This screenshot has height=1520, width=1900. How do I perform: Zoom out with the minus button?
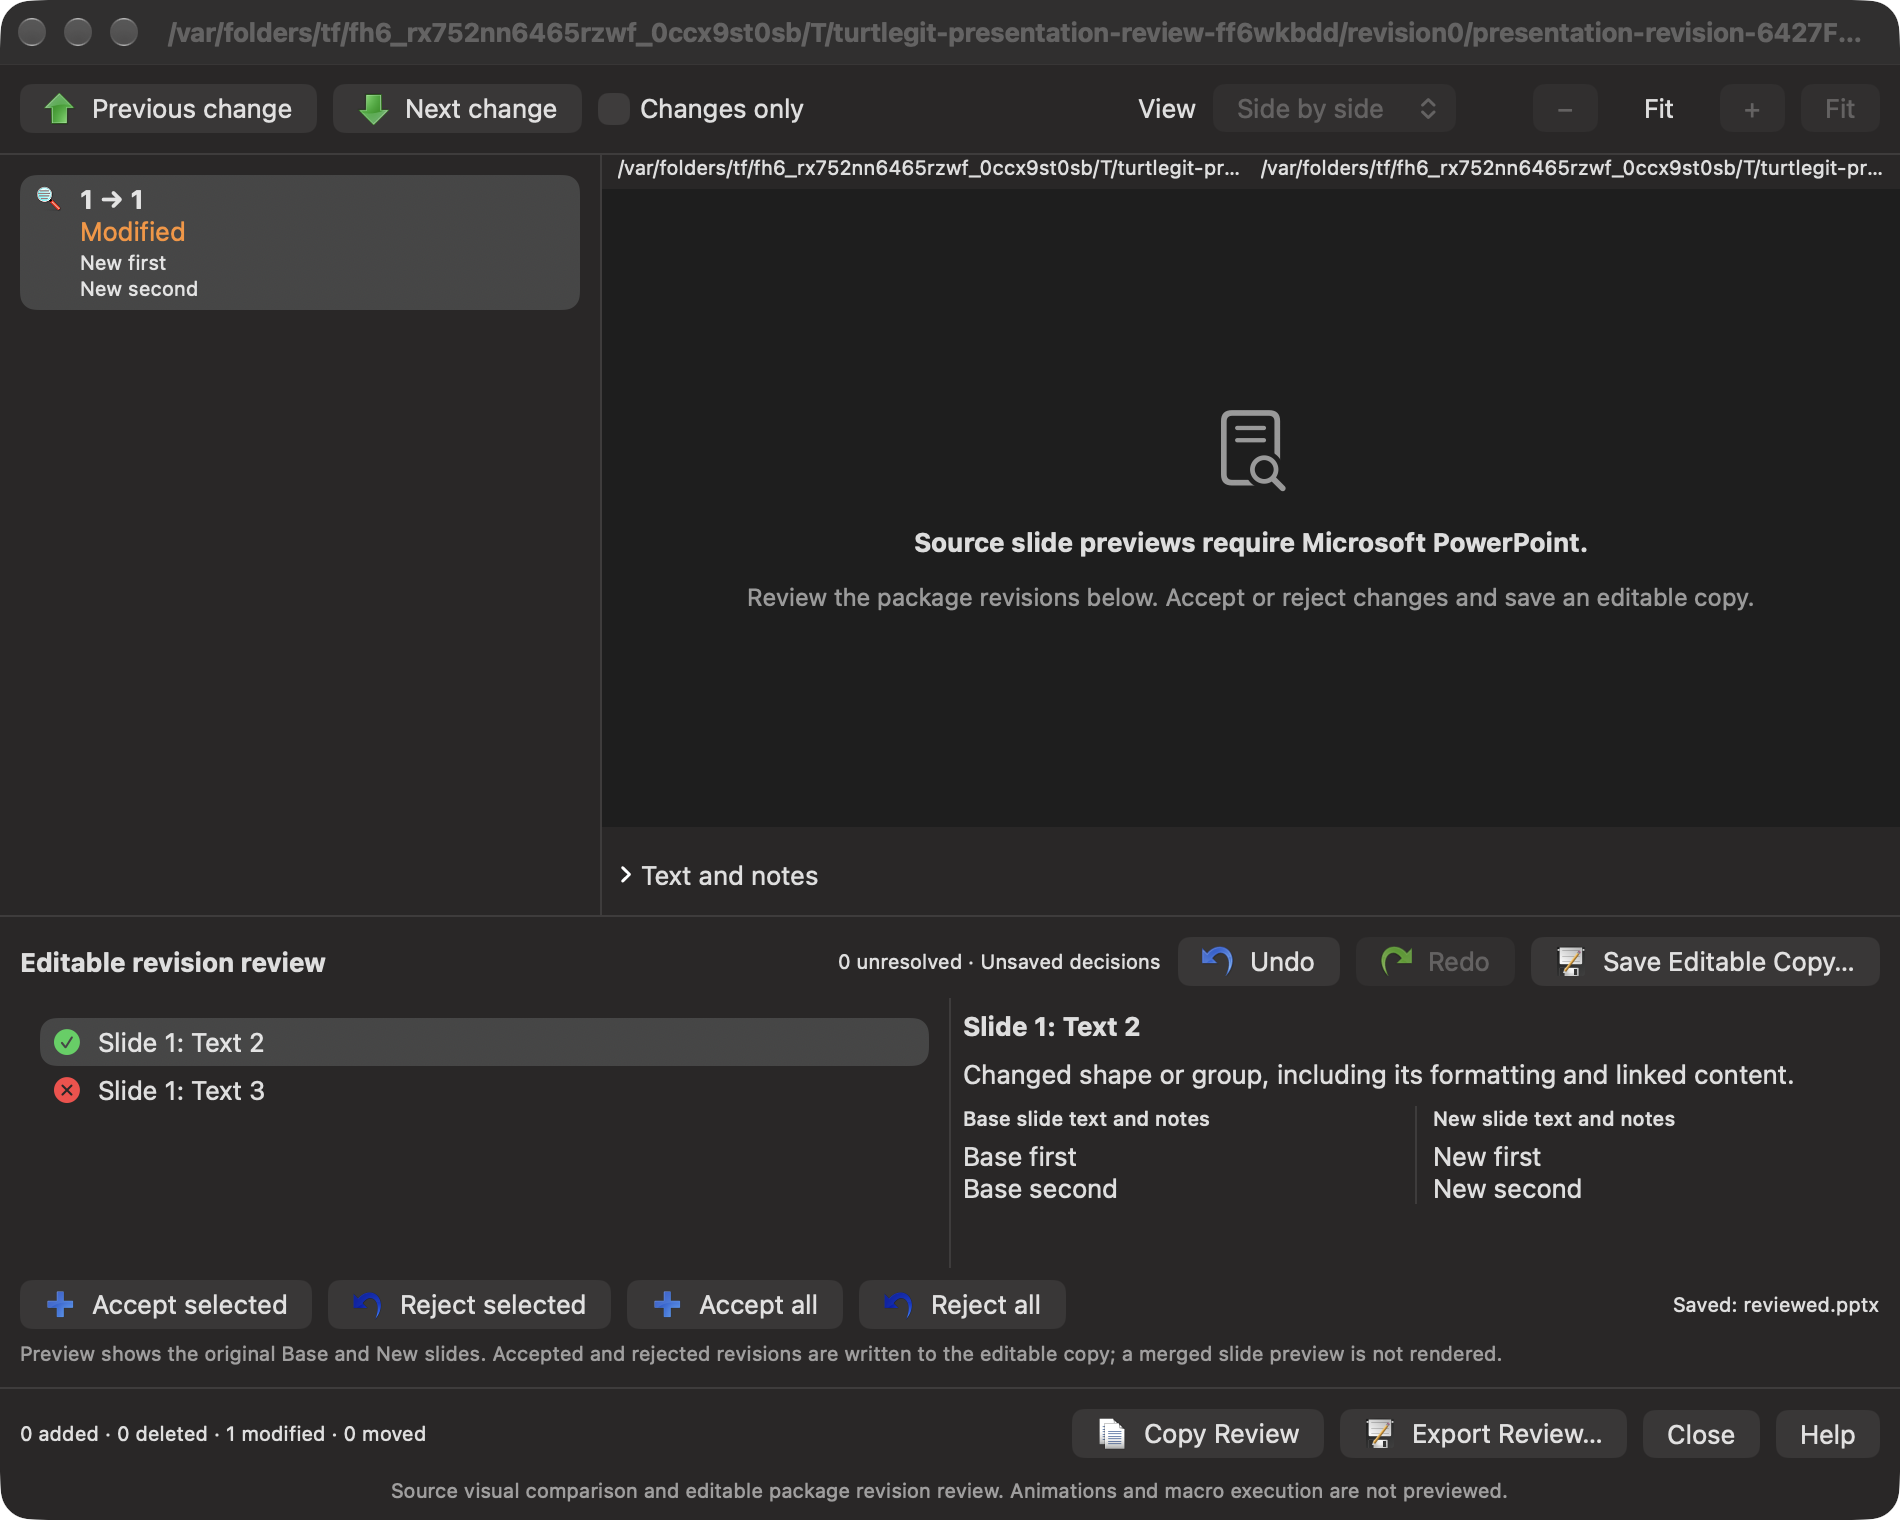click(x=1565, y=109)
